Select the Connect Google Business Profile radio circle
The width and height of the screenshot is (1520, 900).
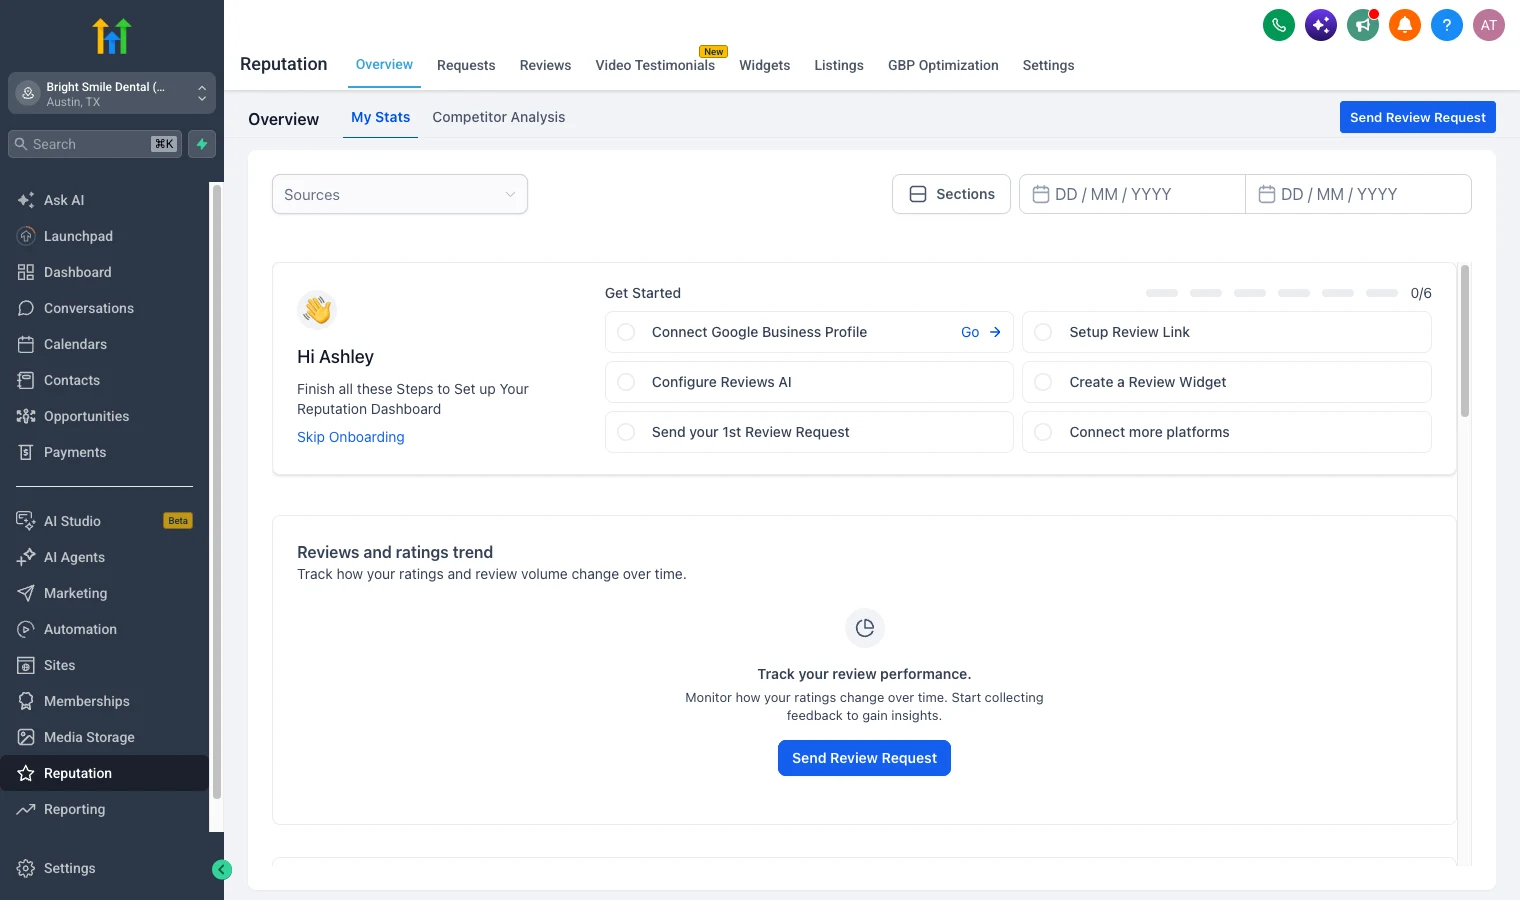[626, 332]
